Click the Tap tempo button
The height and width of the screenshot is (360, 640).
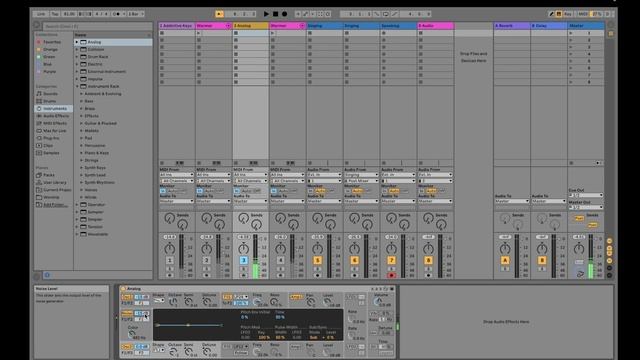(x=55, y=14)
